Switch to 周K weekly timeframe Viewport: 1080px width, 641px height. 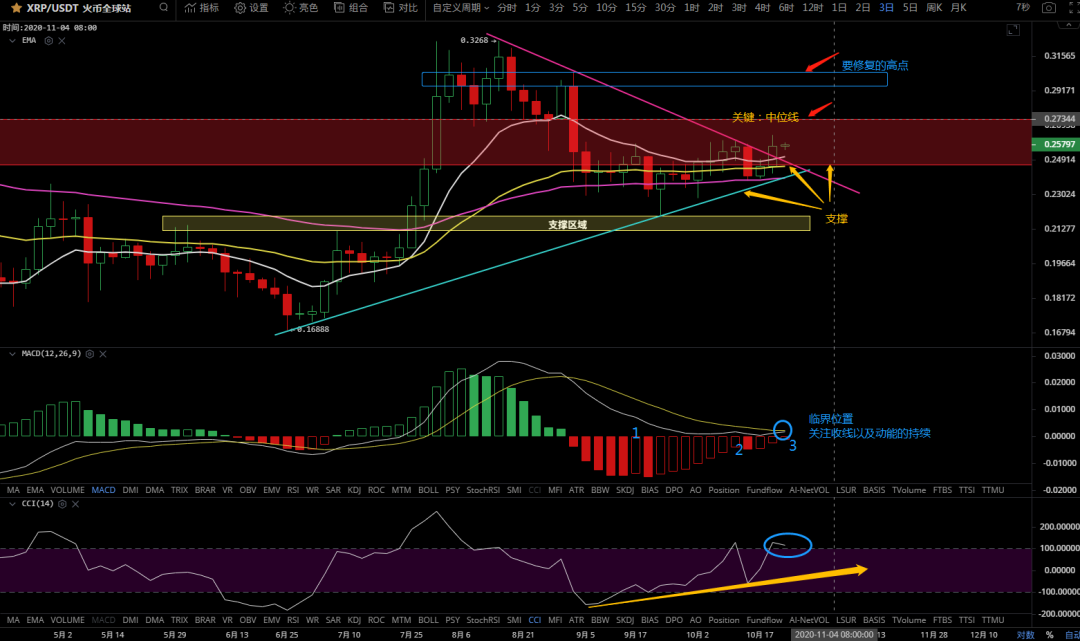click(x=934, y=8)
